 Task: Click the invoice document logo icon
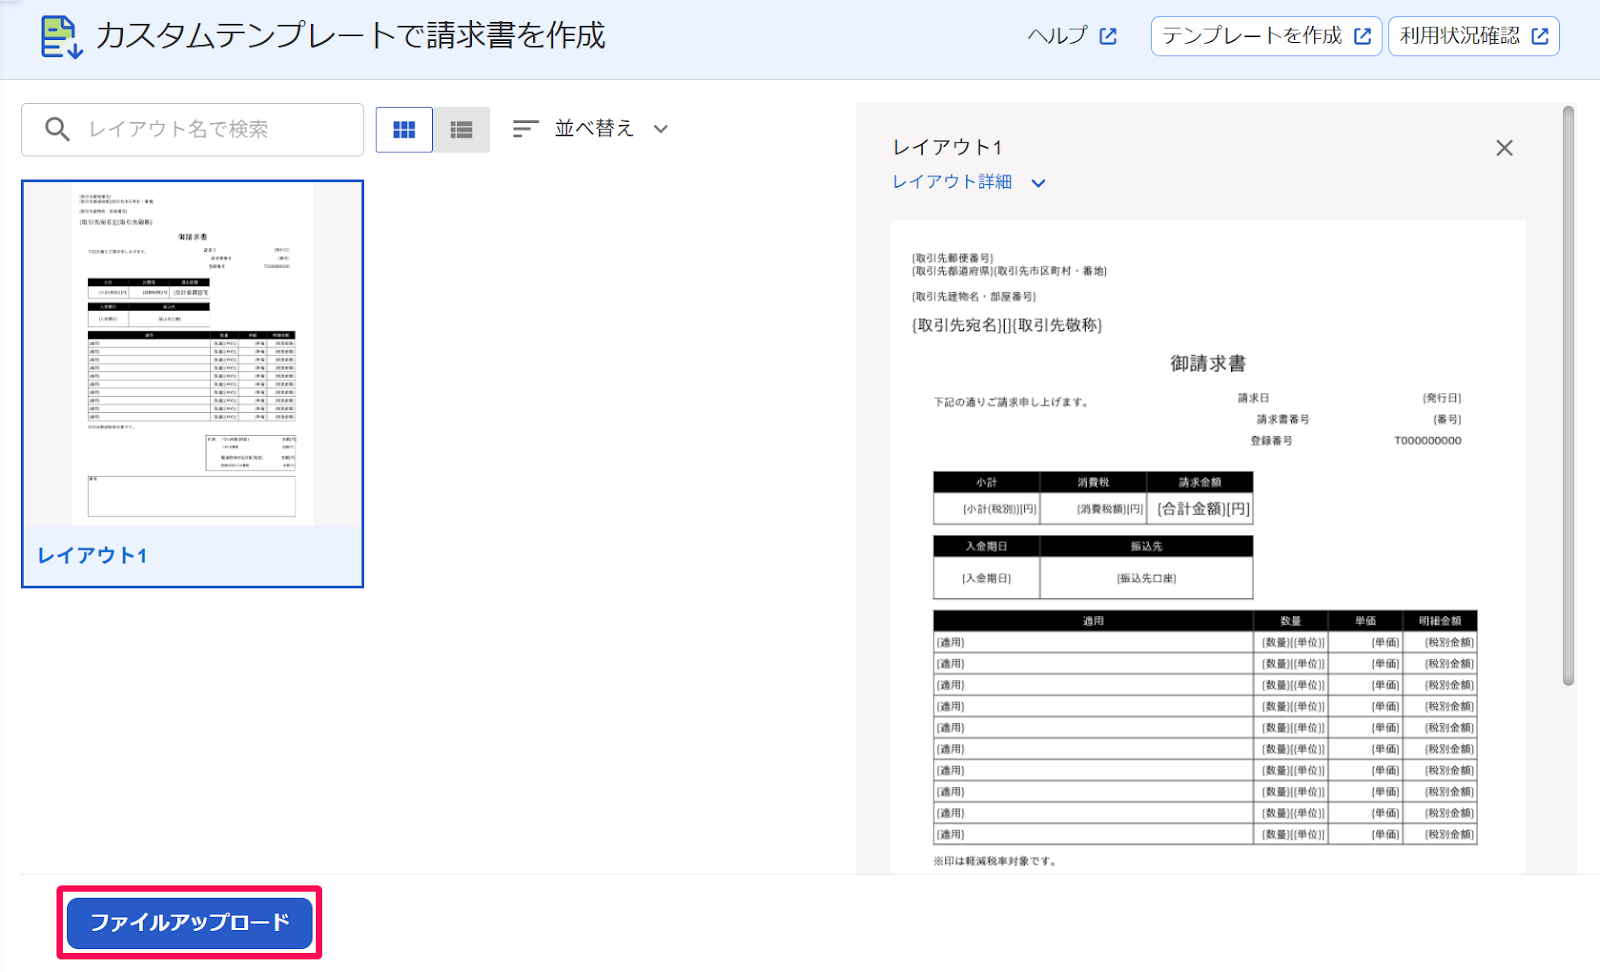[61, 37]
